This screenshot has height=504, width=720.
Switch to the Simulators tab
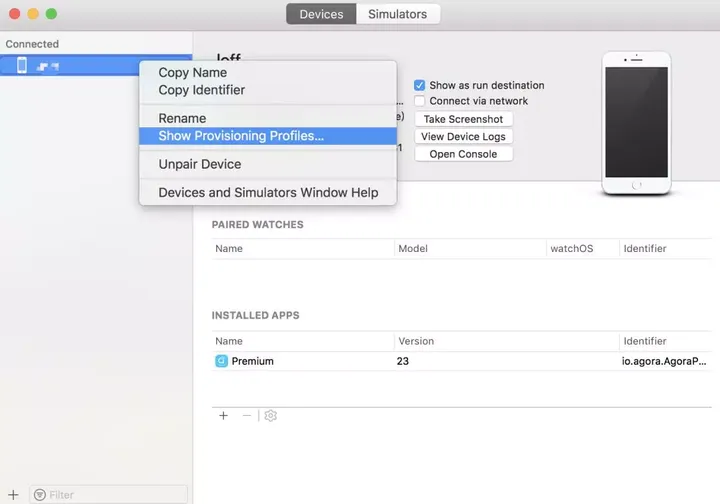pyautogui.click(x=398, y=14)
